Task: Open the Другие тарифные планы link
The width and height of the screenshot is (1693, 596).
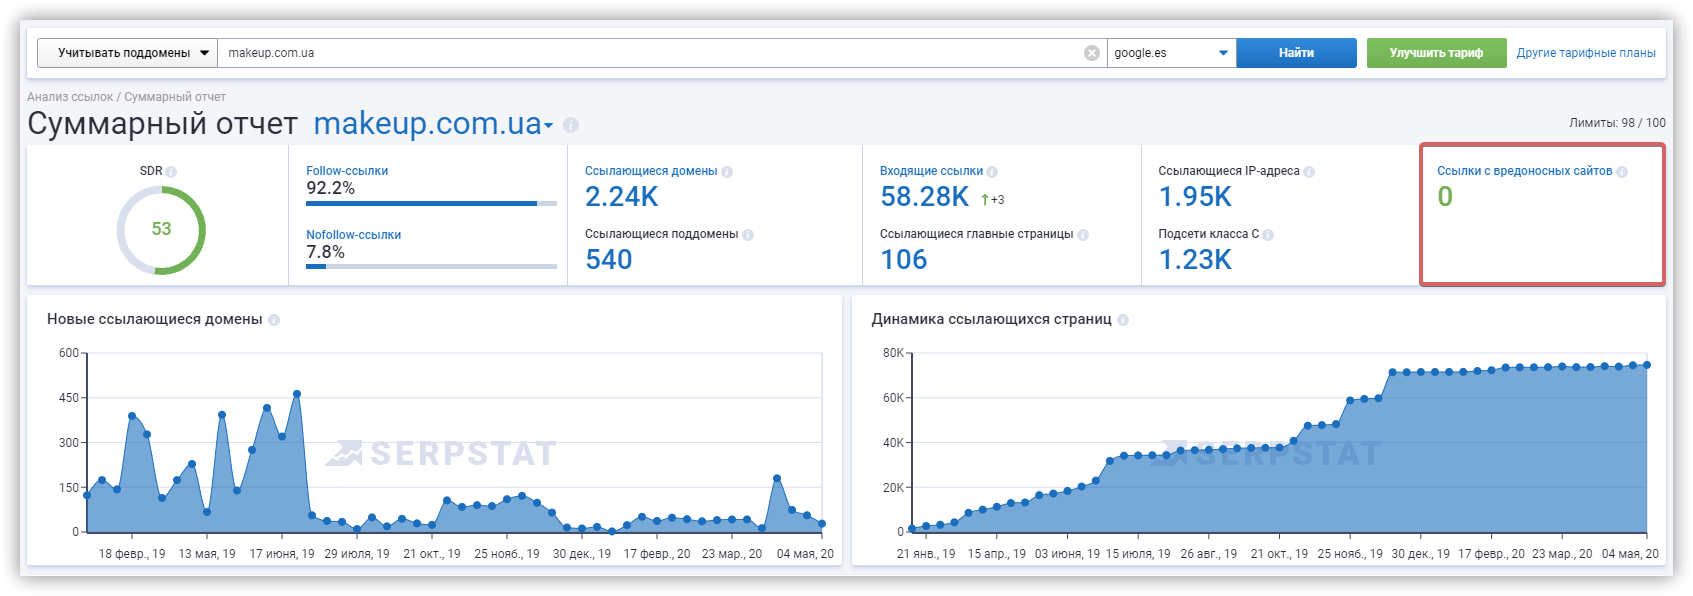Action: pyautogui.click(x=1586, y=53)
